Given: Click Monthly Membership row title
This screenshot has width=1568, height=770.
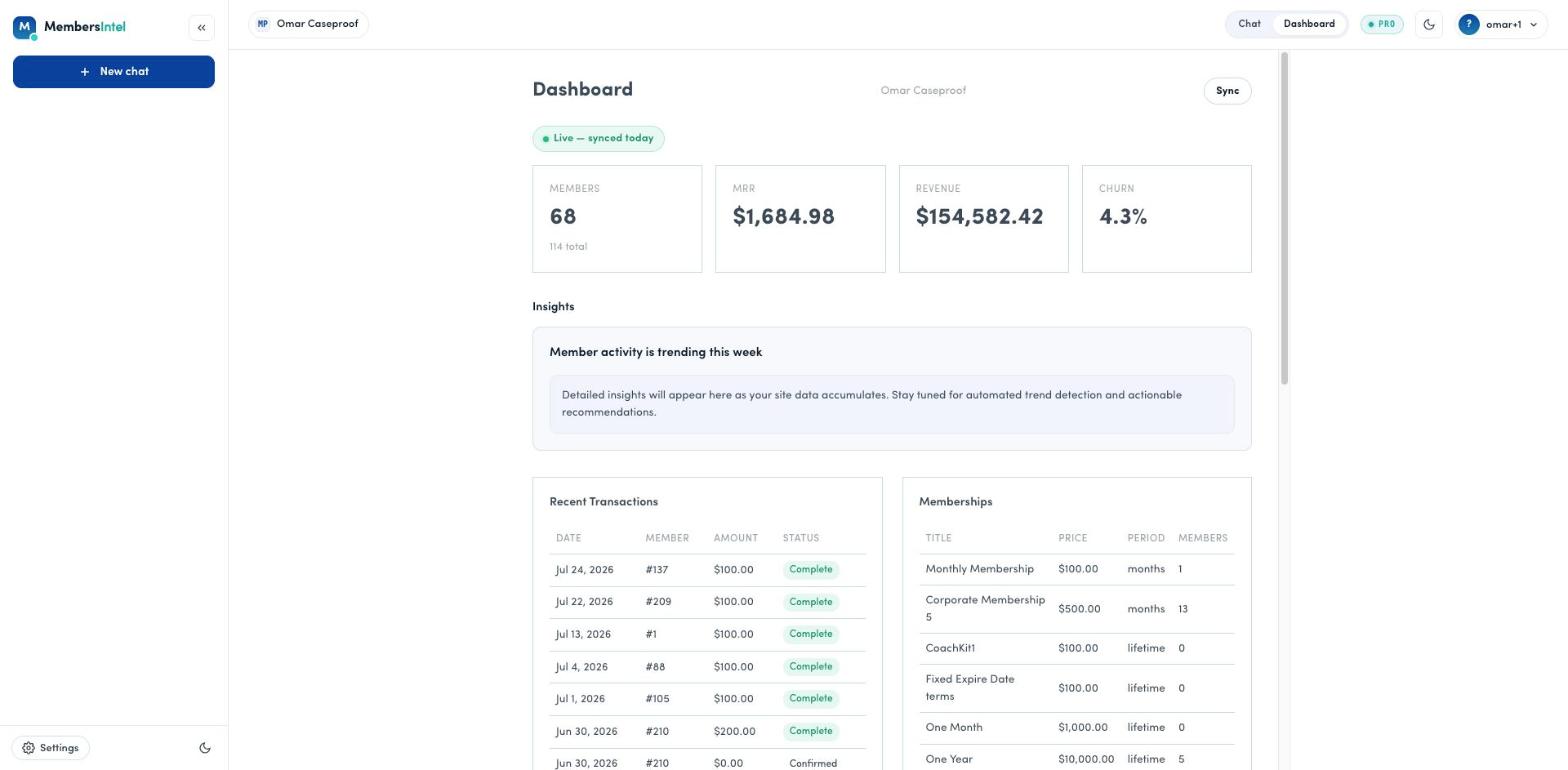Looking at the screenshot, I should click(979, 569).
